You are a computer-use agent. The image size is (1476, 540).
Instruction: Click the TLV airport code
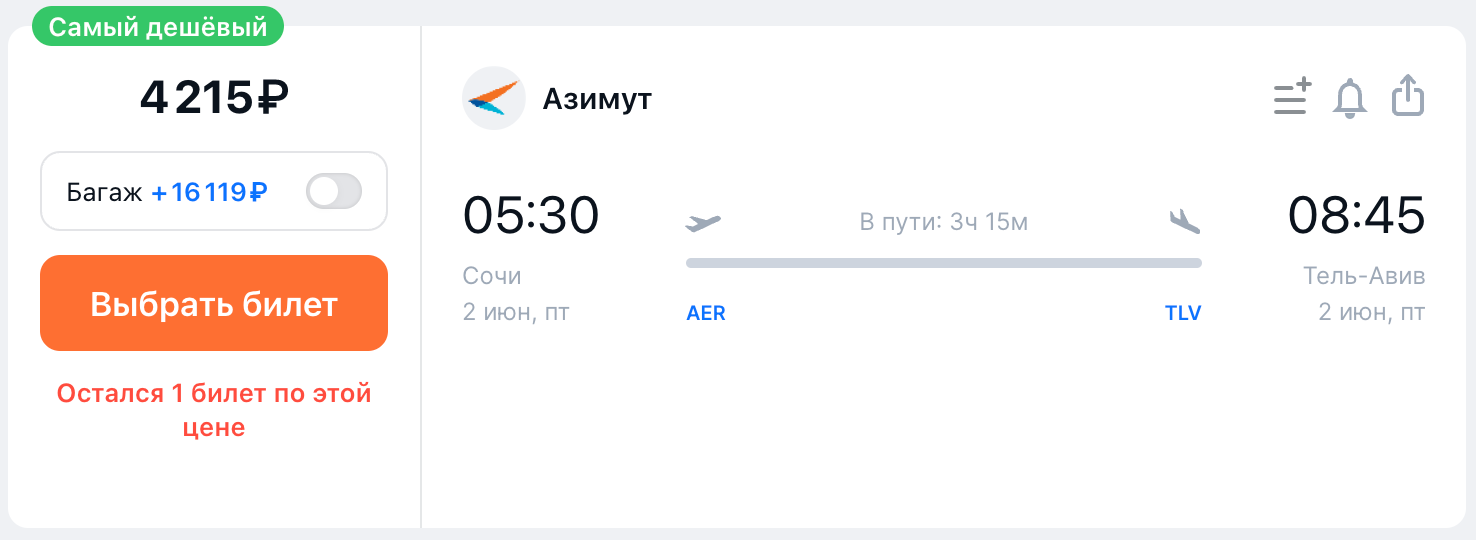pos(1183,313)
